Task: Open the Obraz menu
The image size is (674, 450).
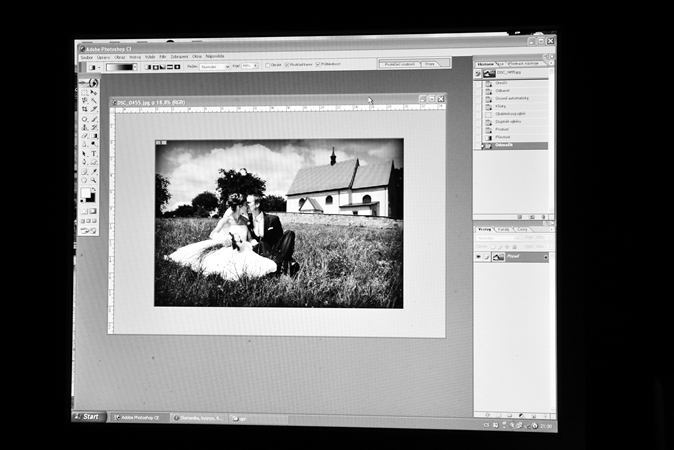Action: click(119, 57)
